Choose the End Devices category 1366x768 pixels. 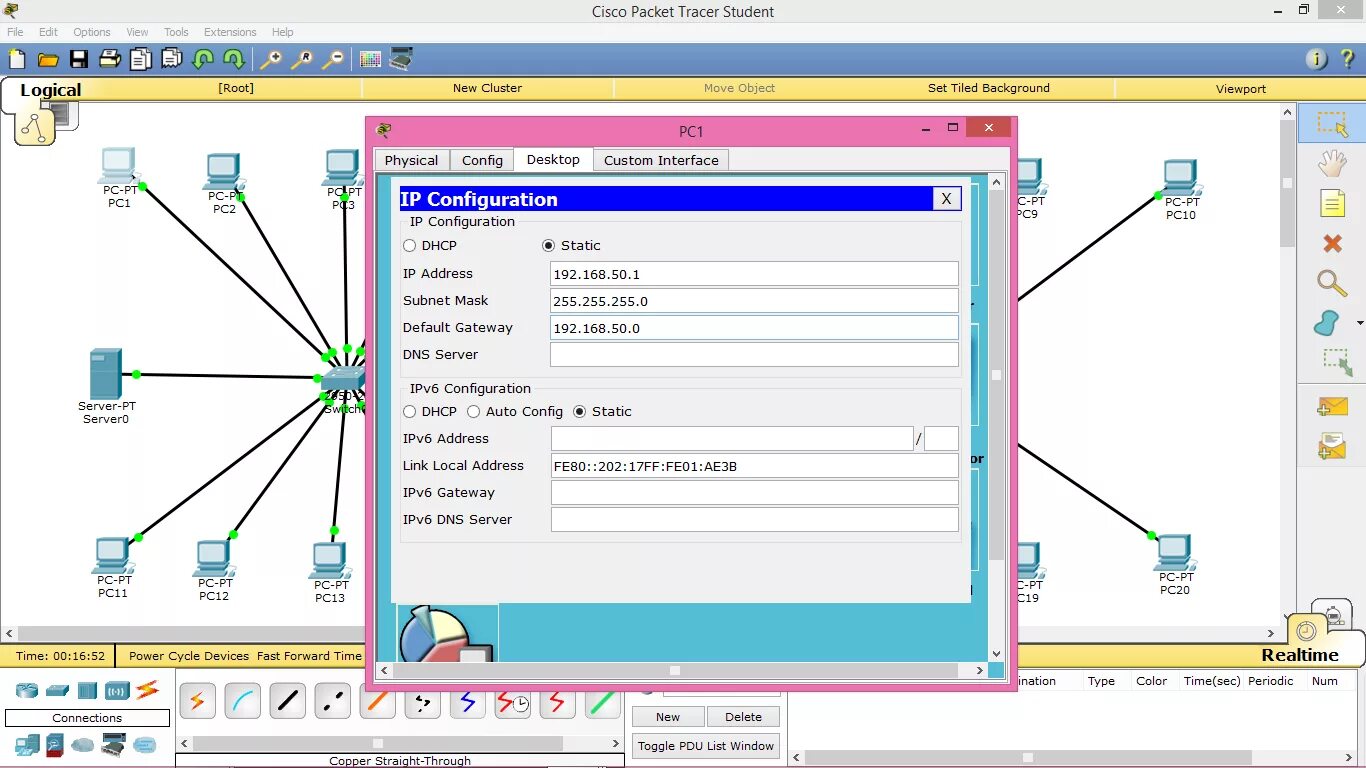pyautogui.click(x=27, y=745)
